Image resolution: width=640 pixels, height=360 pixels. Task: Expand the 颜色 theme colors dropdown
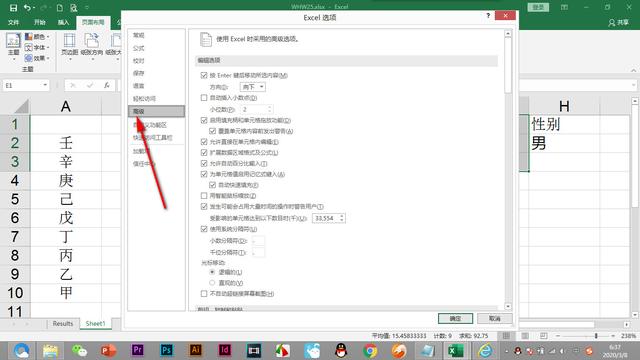coord(48,37)
